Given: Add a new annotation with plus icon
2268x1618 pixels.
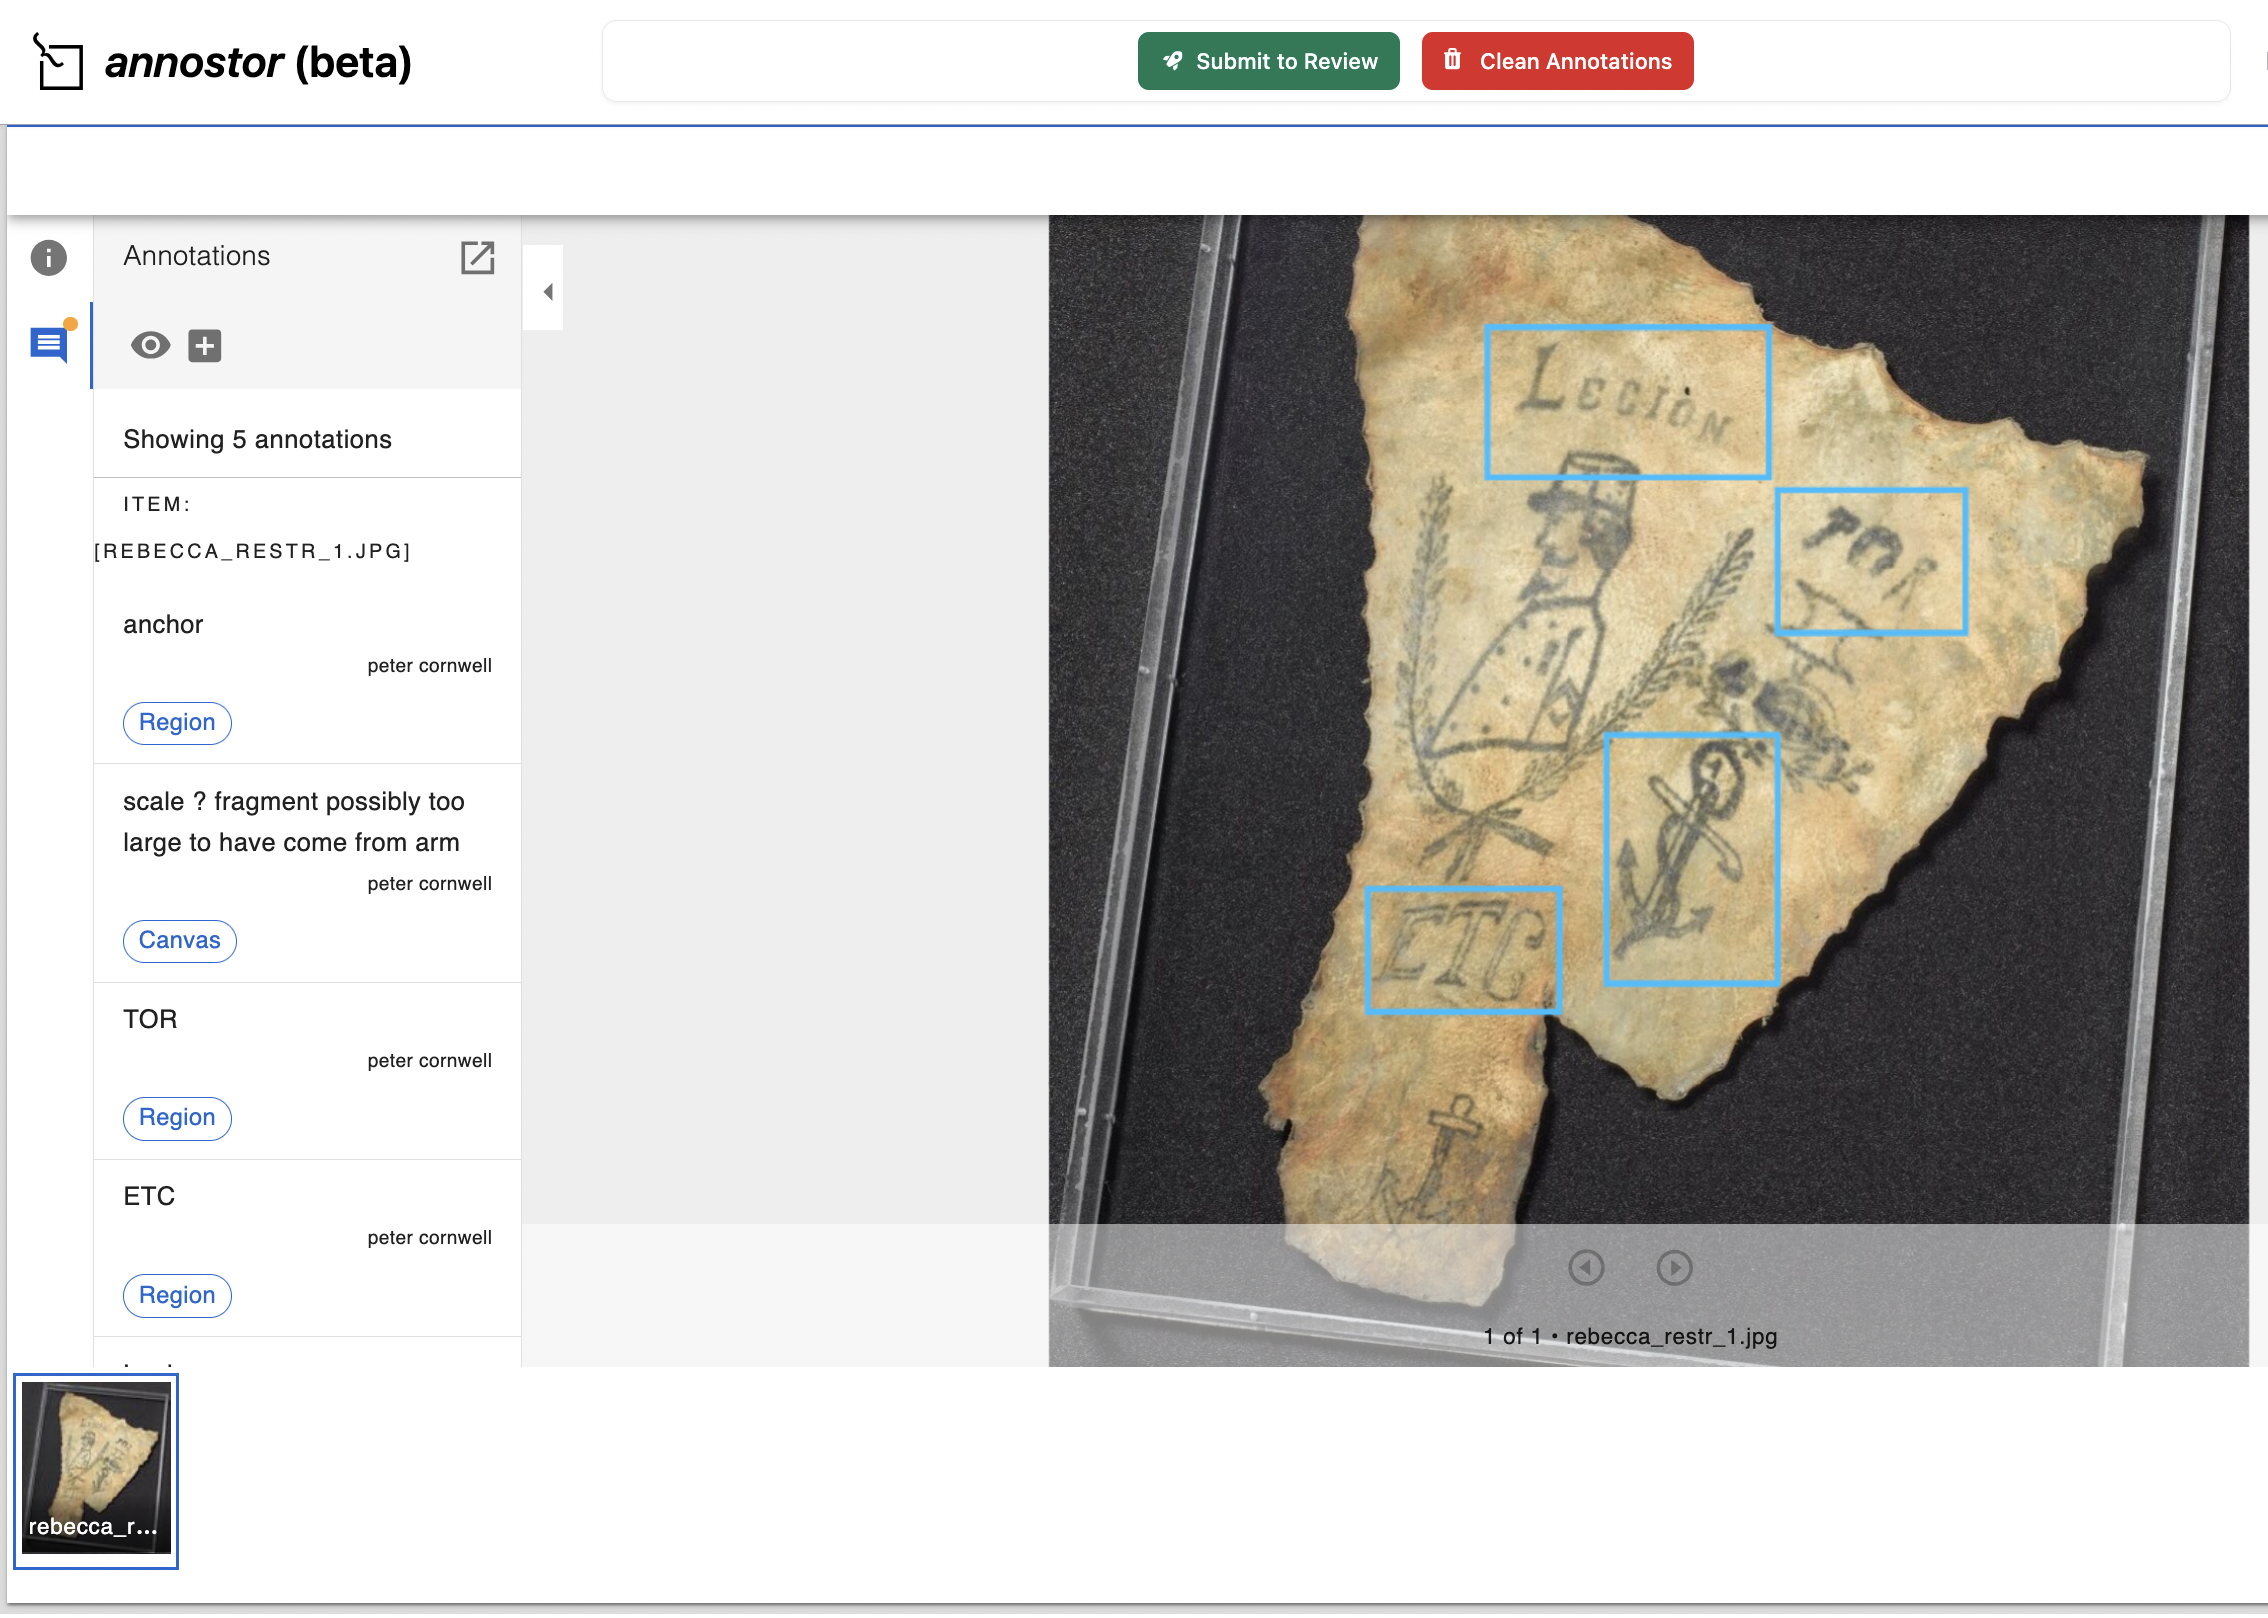Looking at the screenshot, I should pos(205,346).
